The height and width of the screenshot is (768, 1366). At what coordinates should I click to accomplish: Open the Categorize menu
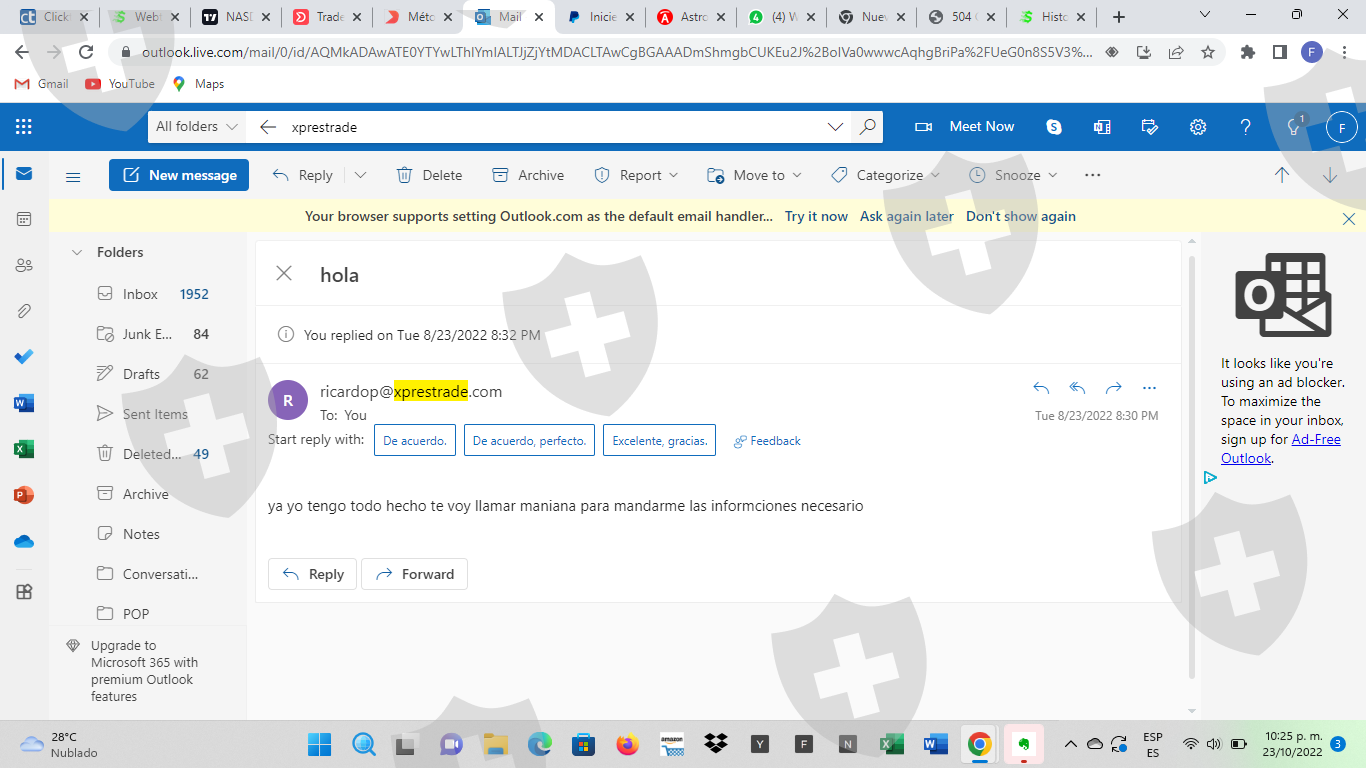click(886, 175)
